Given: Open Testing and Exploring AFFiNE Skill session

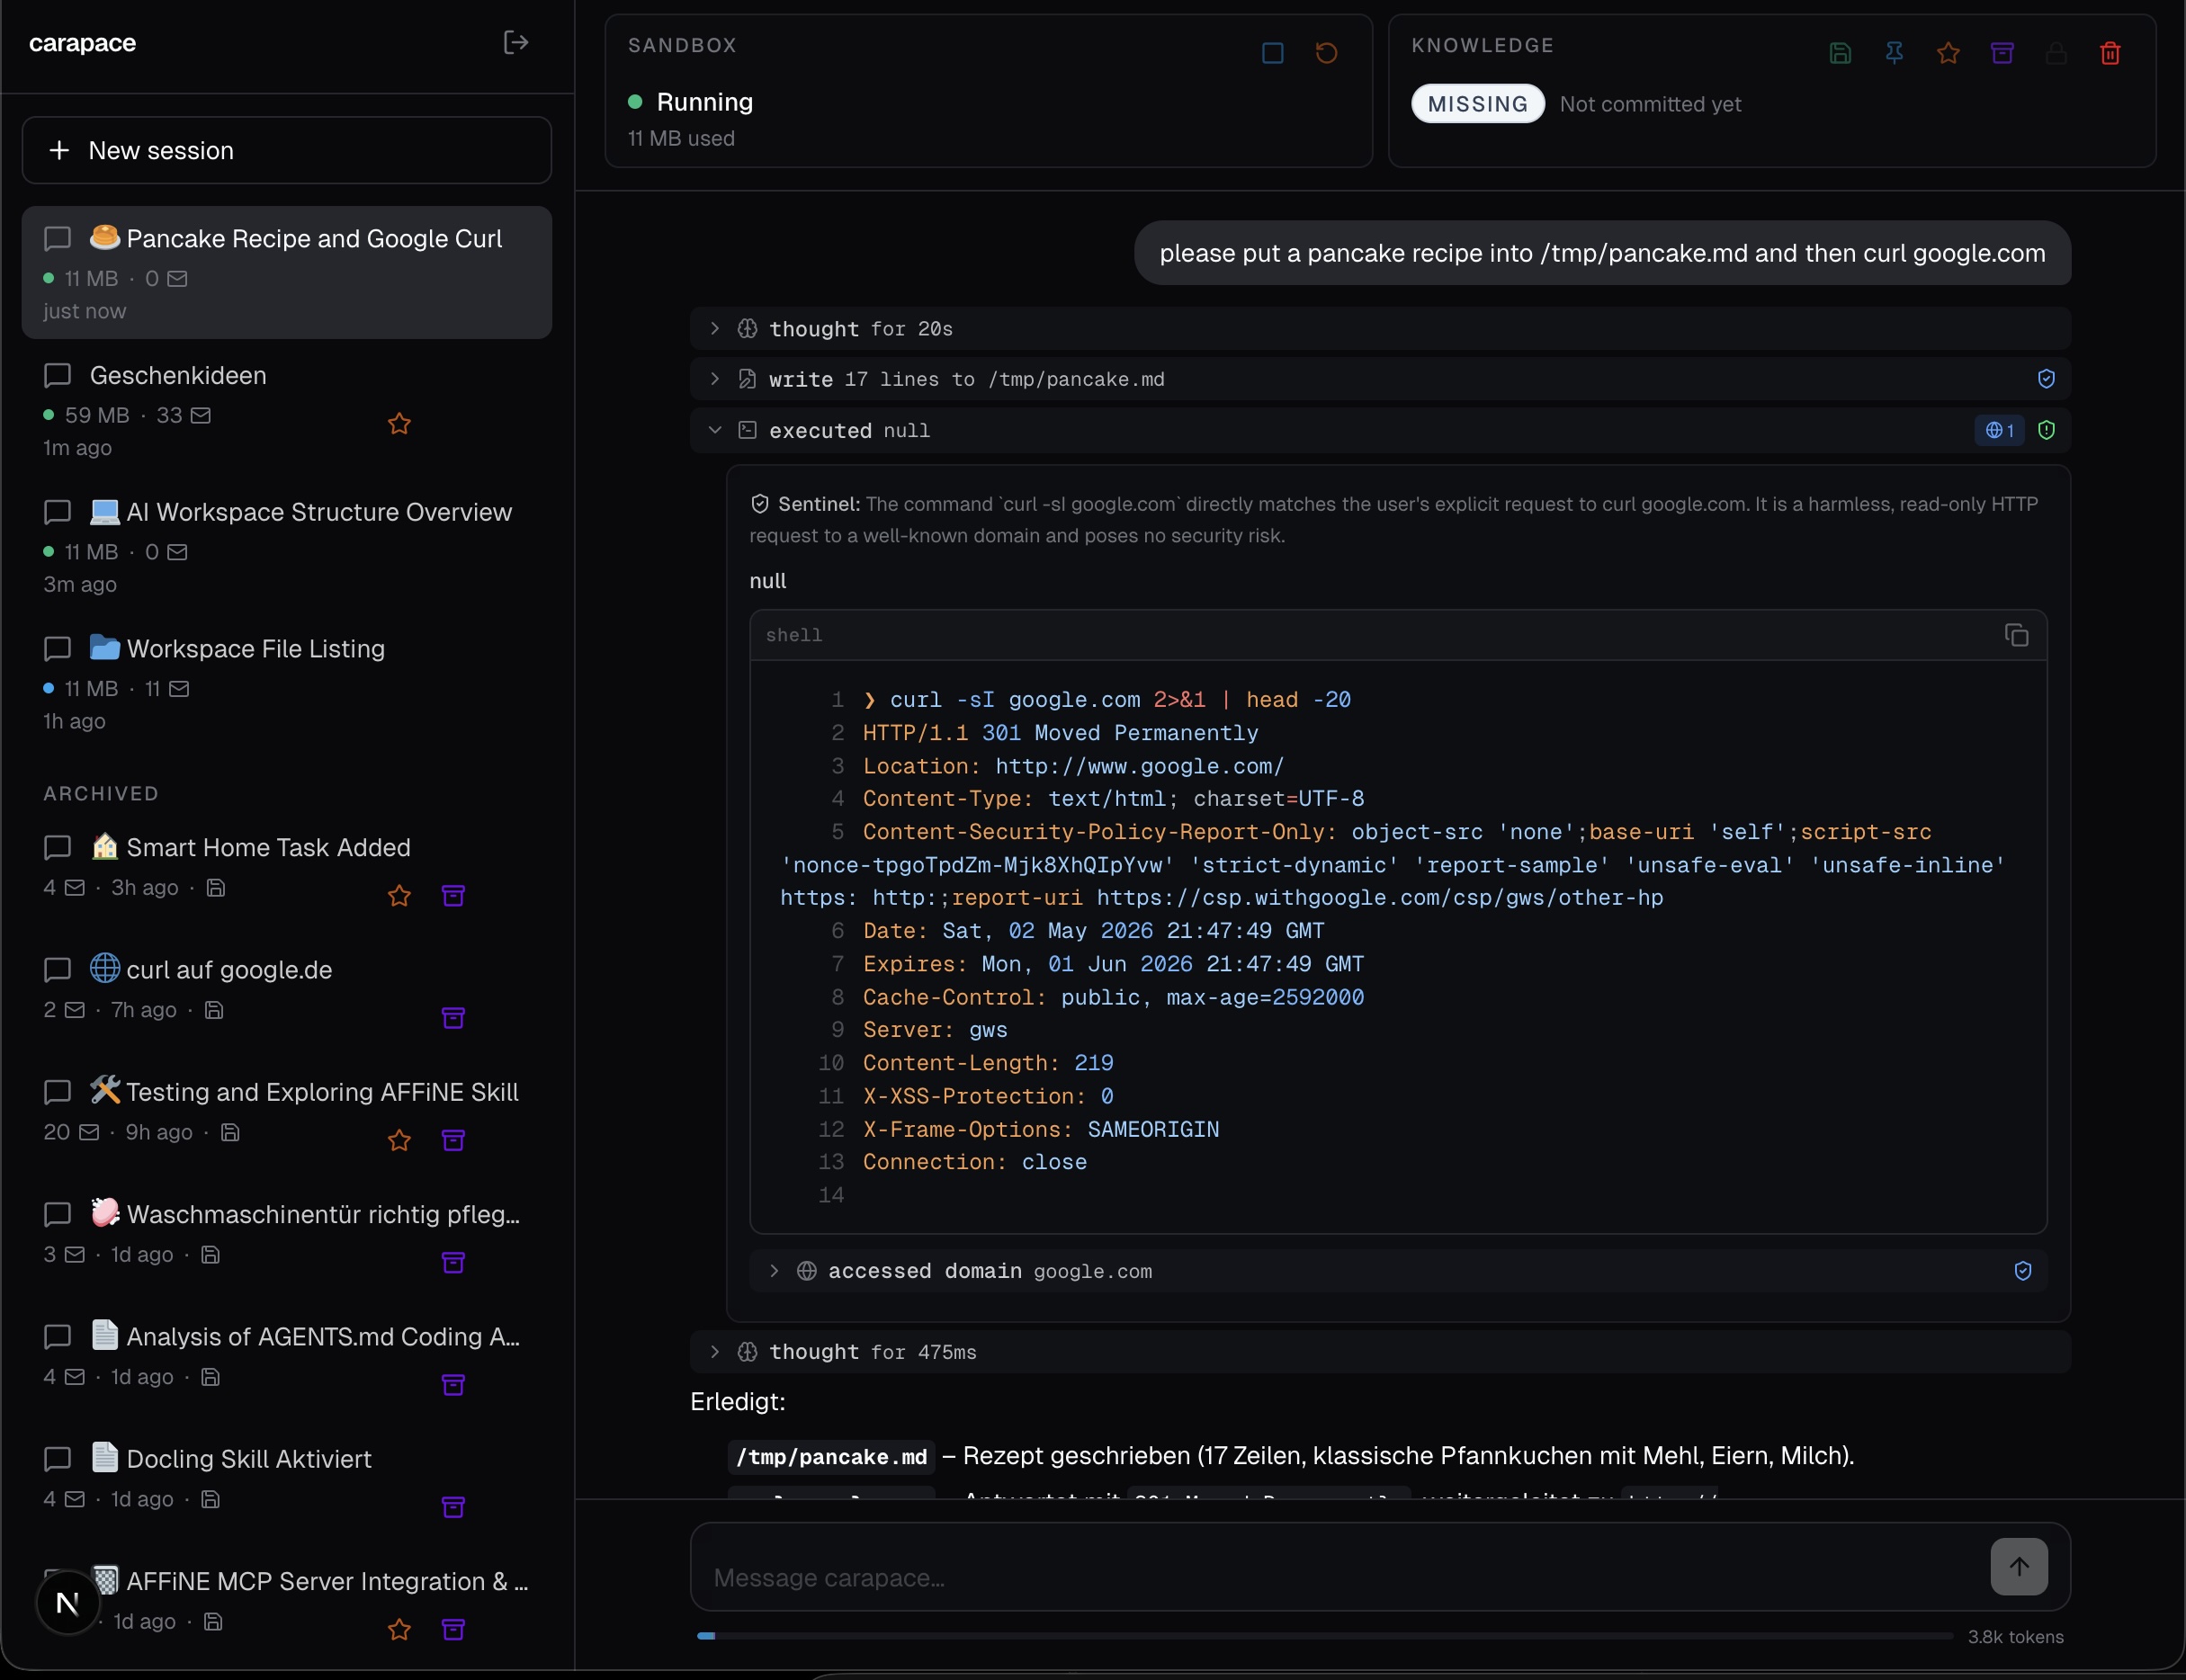Looking at the screenshot, I should (x=287, y=1114).
